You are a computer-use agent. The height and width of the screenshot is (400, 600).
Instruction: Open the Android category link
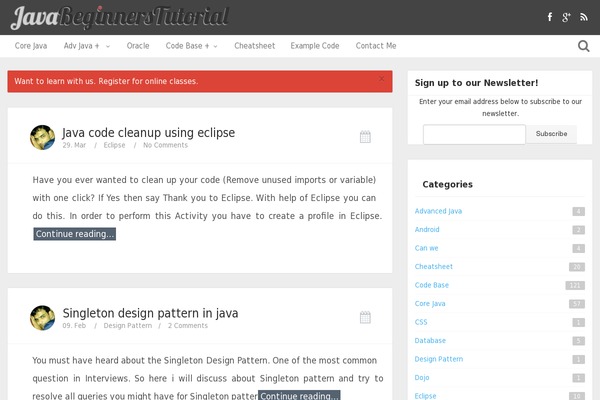coord(427,229)
